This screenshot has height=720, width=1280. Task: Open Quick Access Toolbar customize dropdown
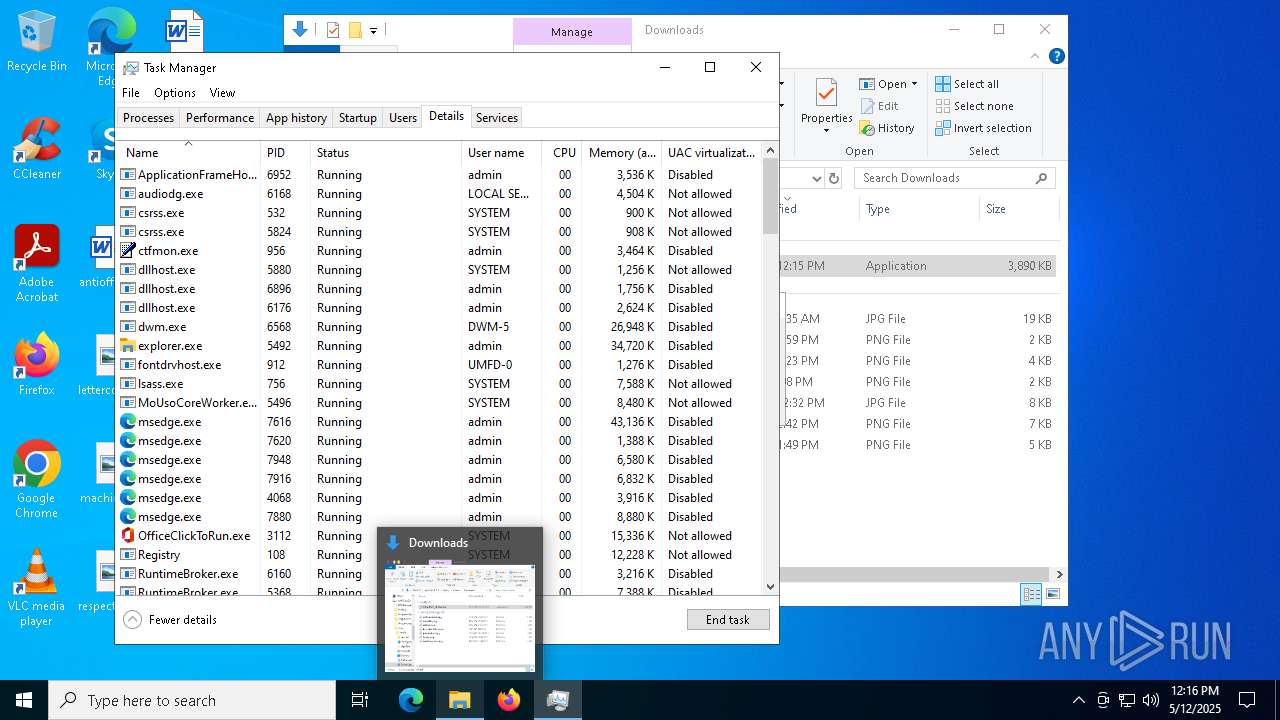tap(373, 31)
